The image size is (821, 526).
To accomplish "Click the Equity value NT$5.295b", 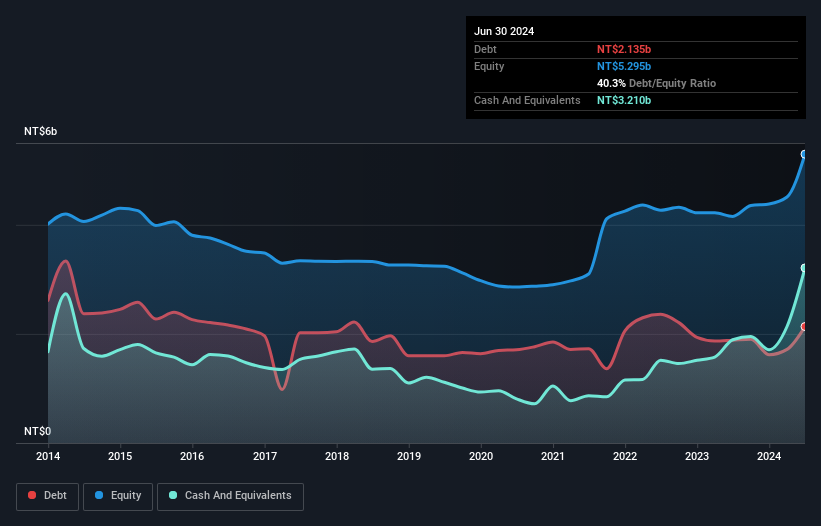I will pyautogui.click(x=624, y=66).
